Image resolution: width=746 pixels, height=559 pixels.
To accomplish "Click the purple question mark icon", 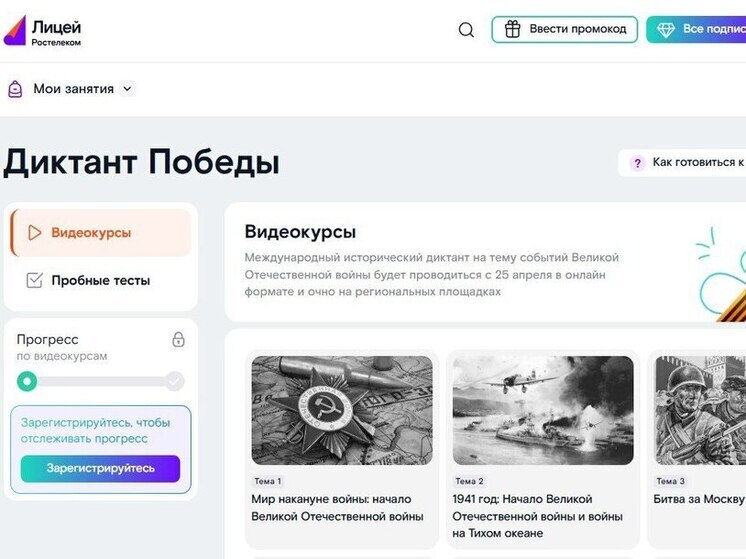I will coord(637,163).
